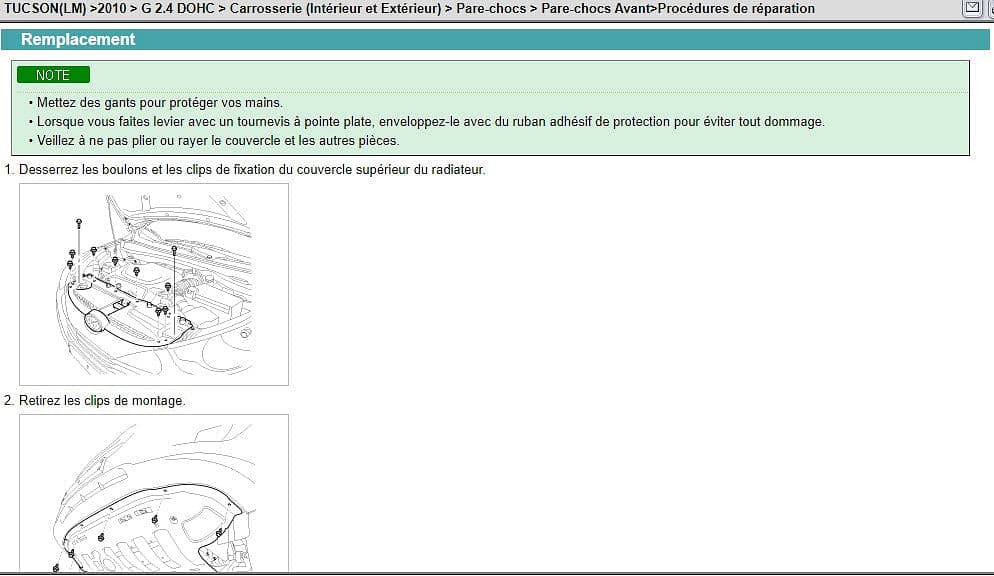
Task: Click step 2 Retirez les clips text
Action: coord(100,401)
